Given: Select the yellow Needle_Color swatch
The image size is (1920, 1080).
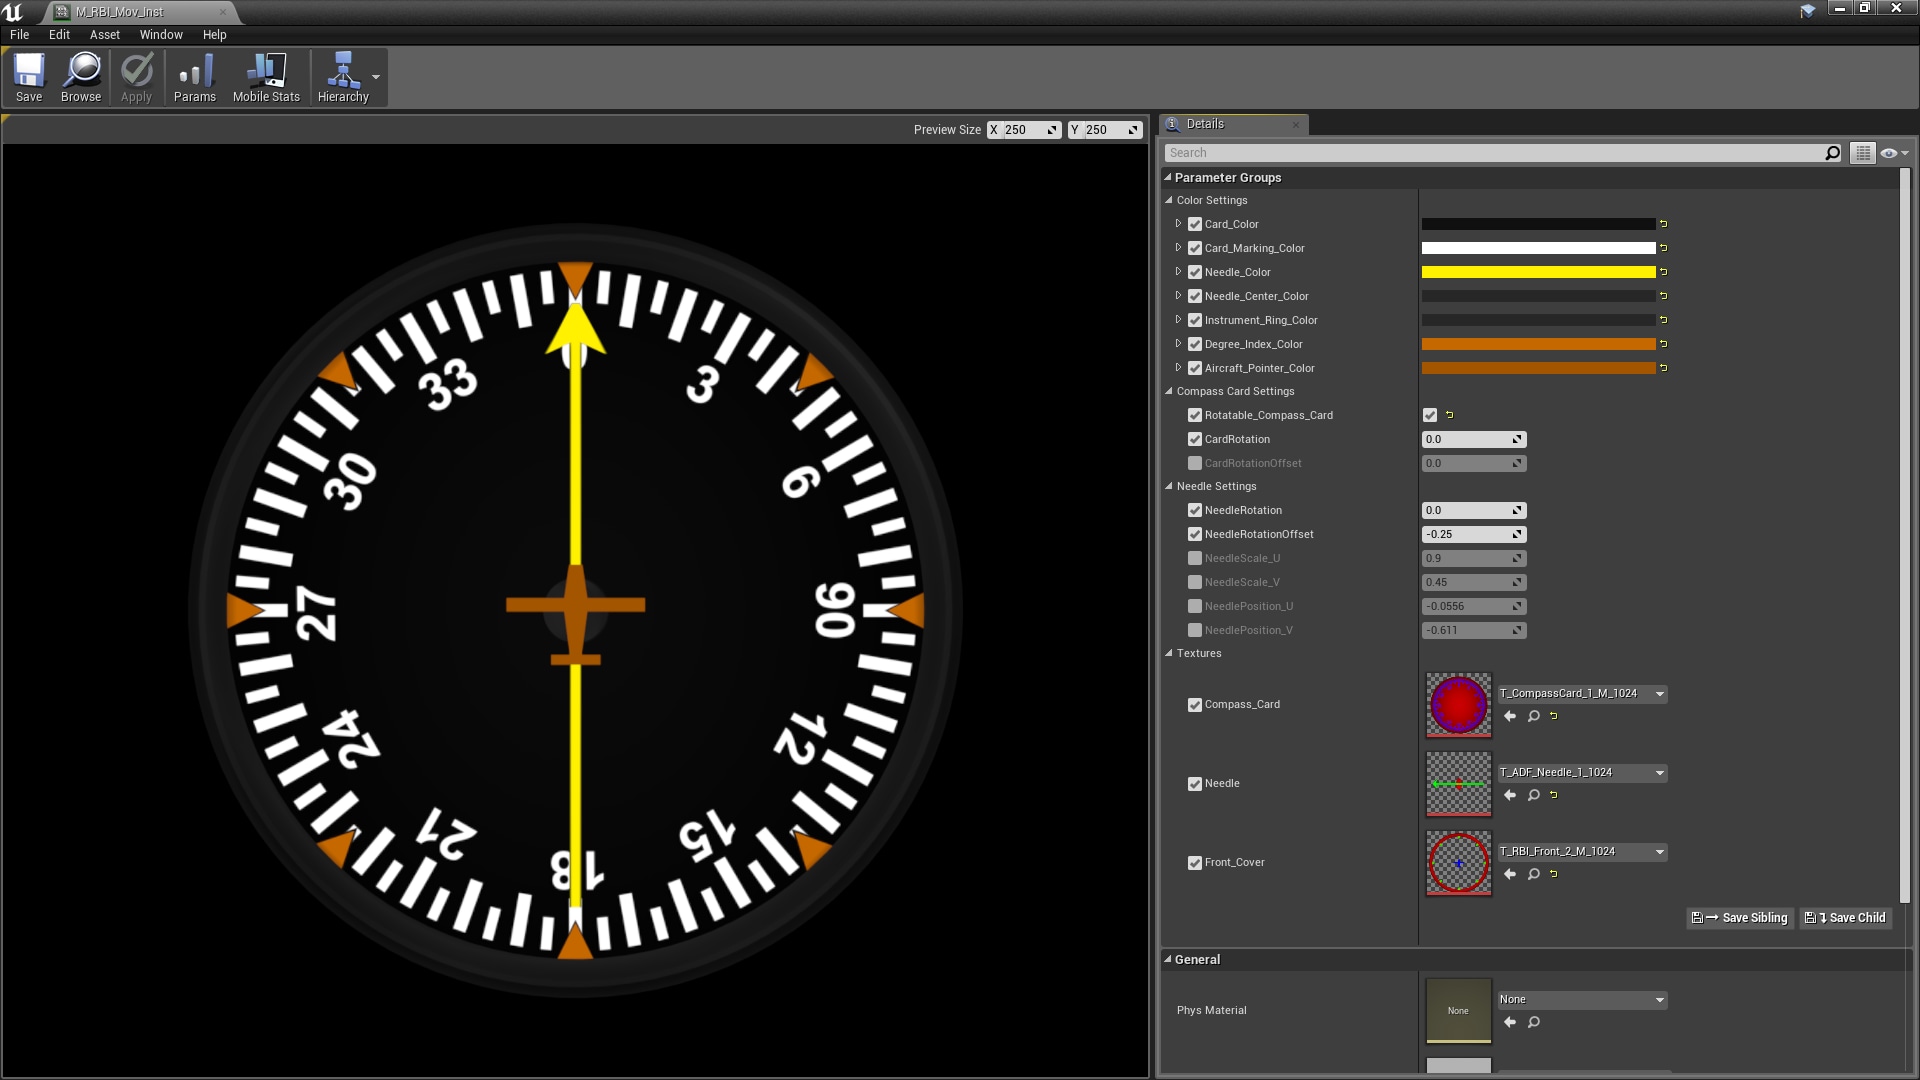Looking at the screenshot, I should tap(1540, 271).
